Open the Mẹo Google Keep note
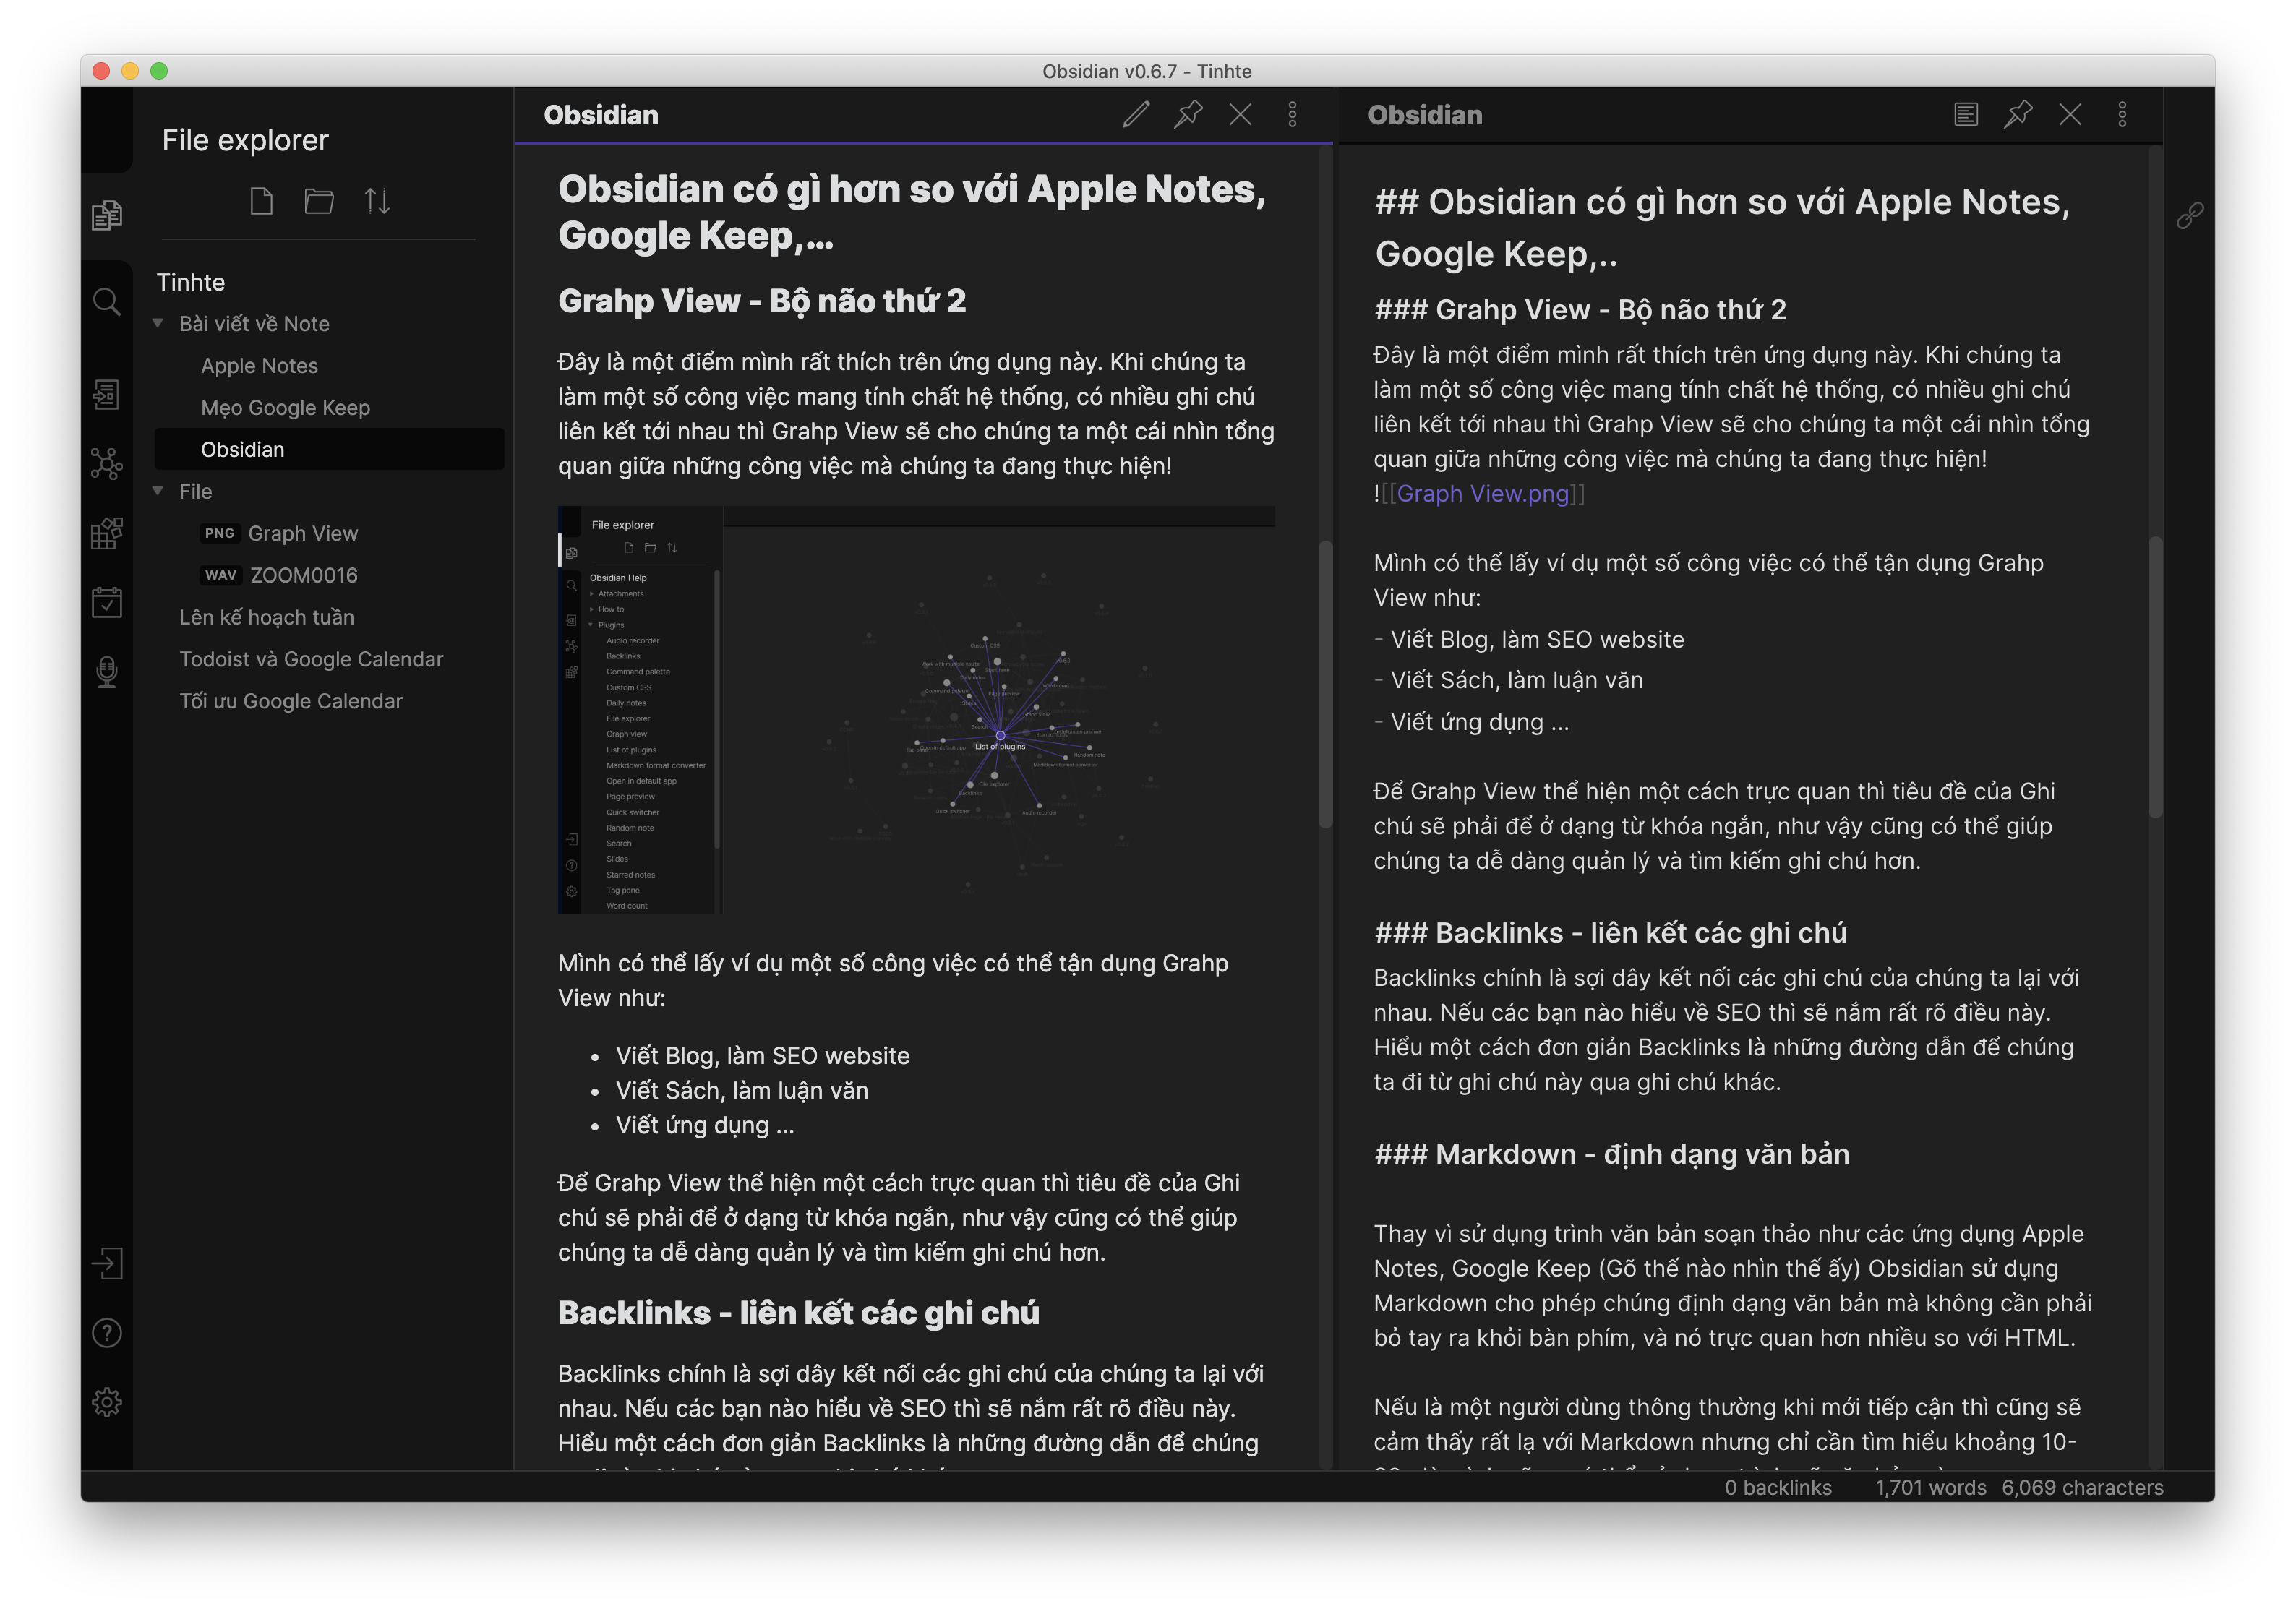2296x1609 pixels. (x=285, y=407)
